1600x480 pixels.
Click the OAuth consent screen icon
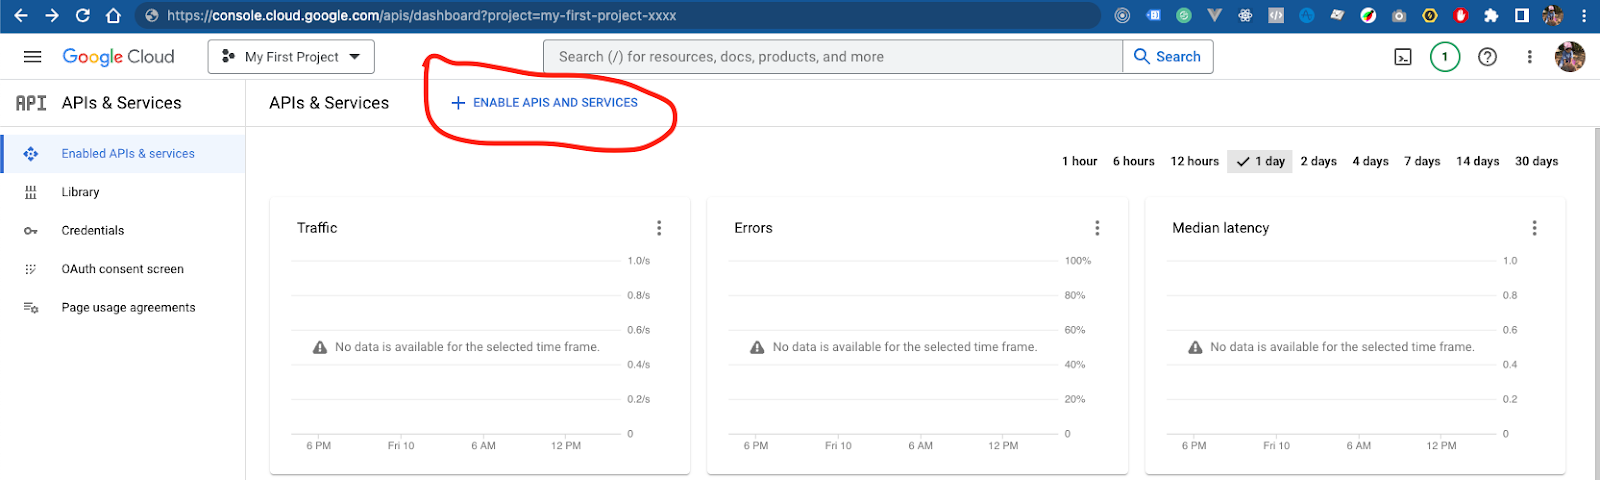tap(31, 269)
